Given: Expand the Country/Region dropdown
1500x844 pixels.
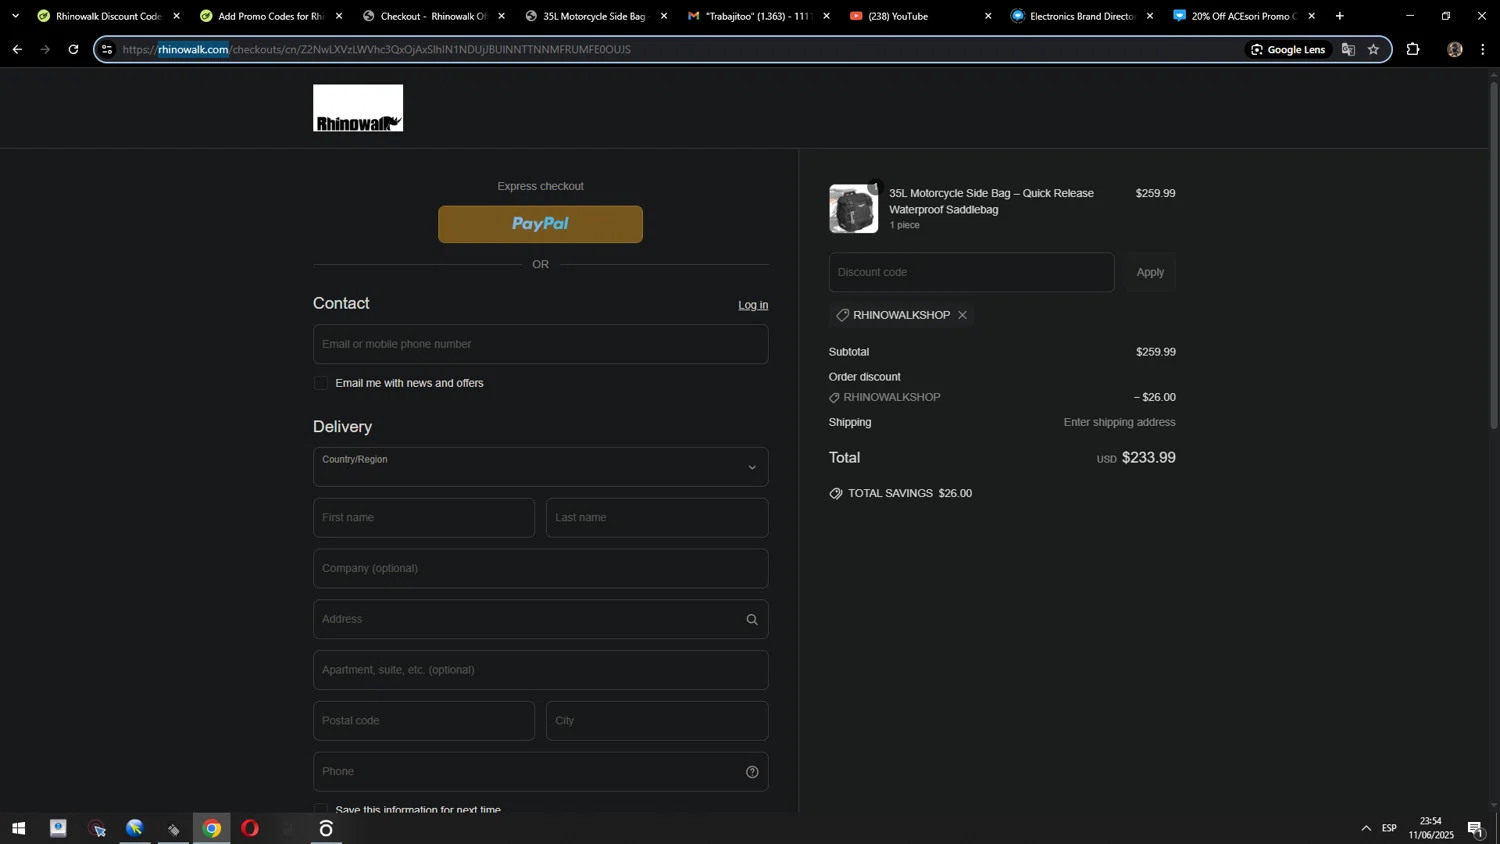Looking at the screenshot, I should coord(540,467).
